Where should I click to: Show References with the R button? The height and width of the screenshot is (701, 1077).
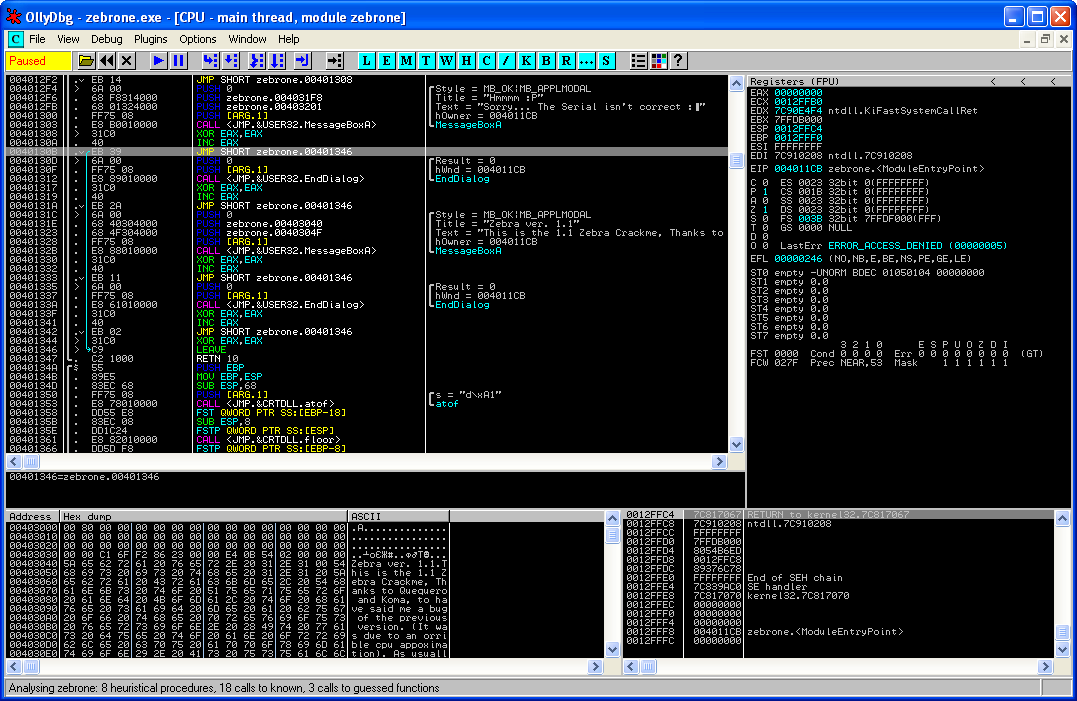(566, 60)
